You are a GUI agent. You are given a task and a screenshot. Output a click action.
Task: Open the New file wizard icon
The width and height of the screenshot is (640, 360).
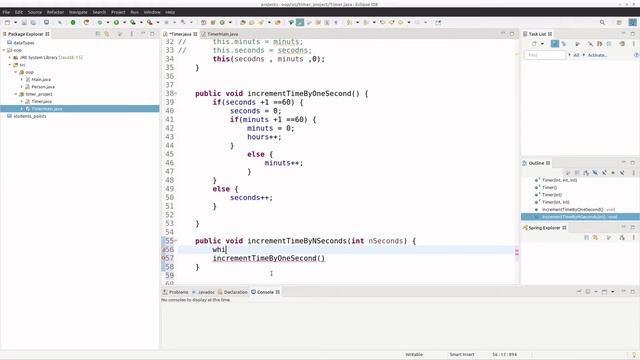(x=7, y=22)
